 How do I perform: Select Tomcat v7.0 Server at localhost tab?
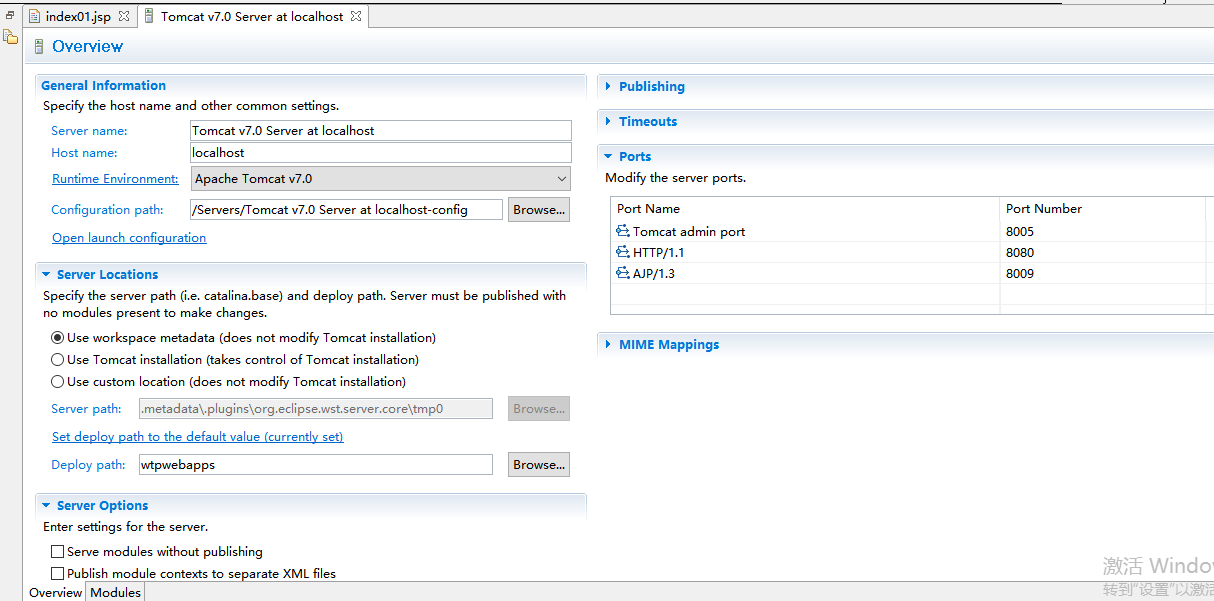point(252,17)
